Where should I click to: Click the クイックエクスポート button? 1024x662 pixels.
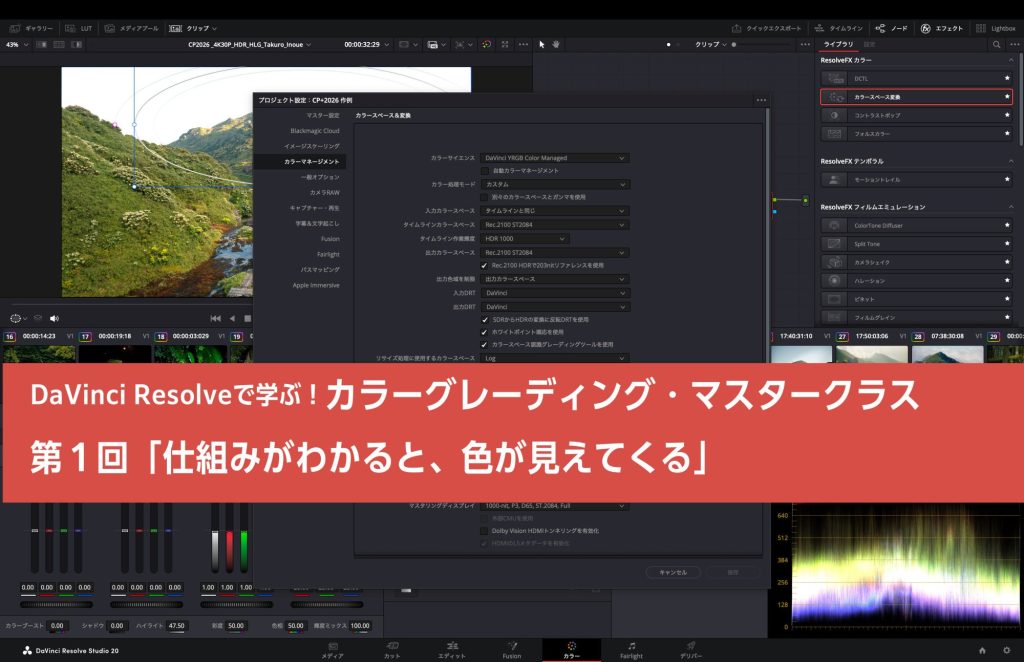pyautogui.click(x=766, y=28)
